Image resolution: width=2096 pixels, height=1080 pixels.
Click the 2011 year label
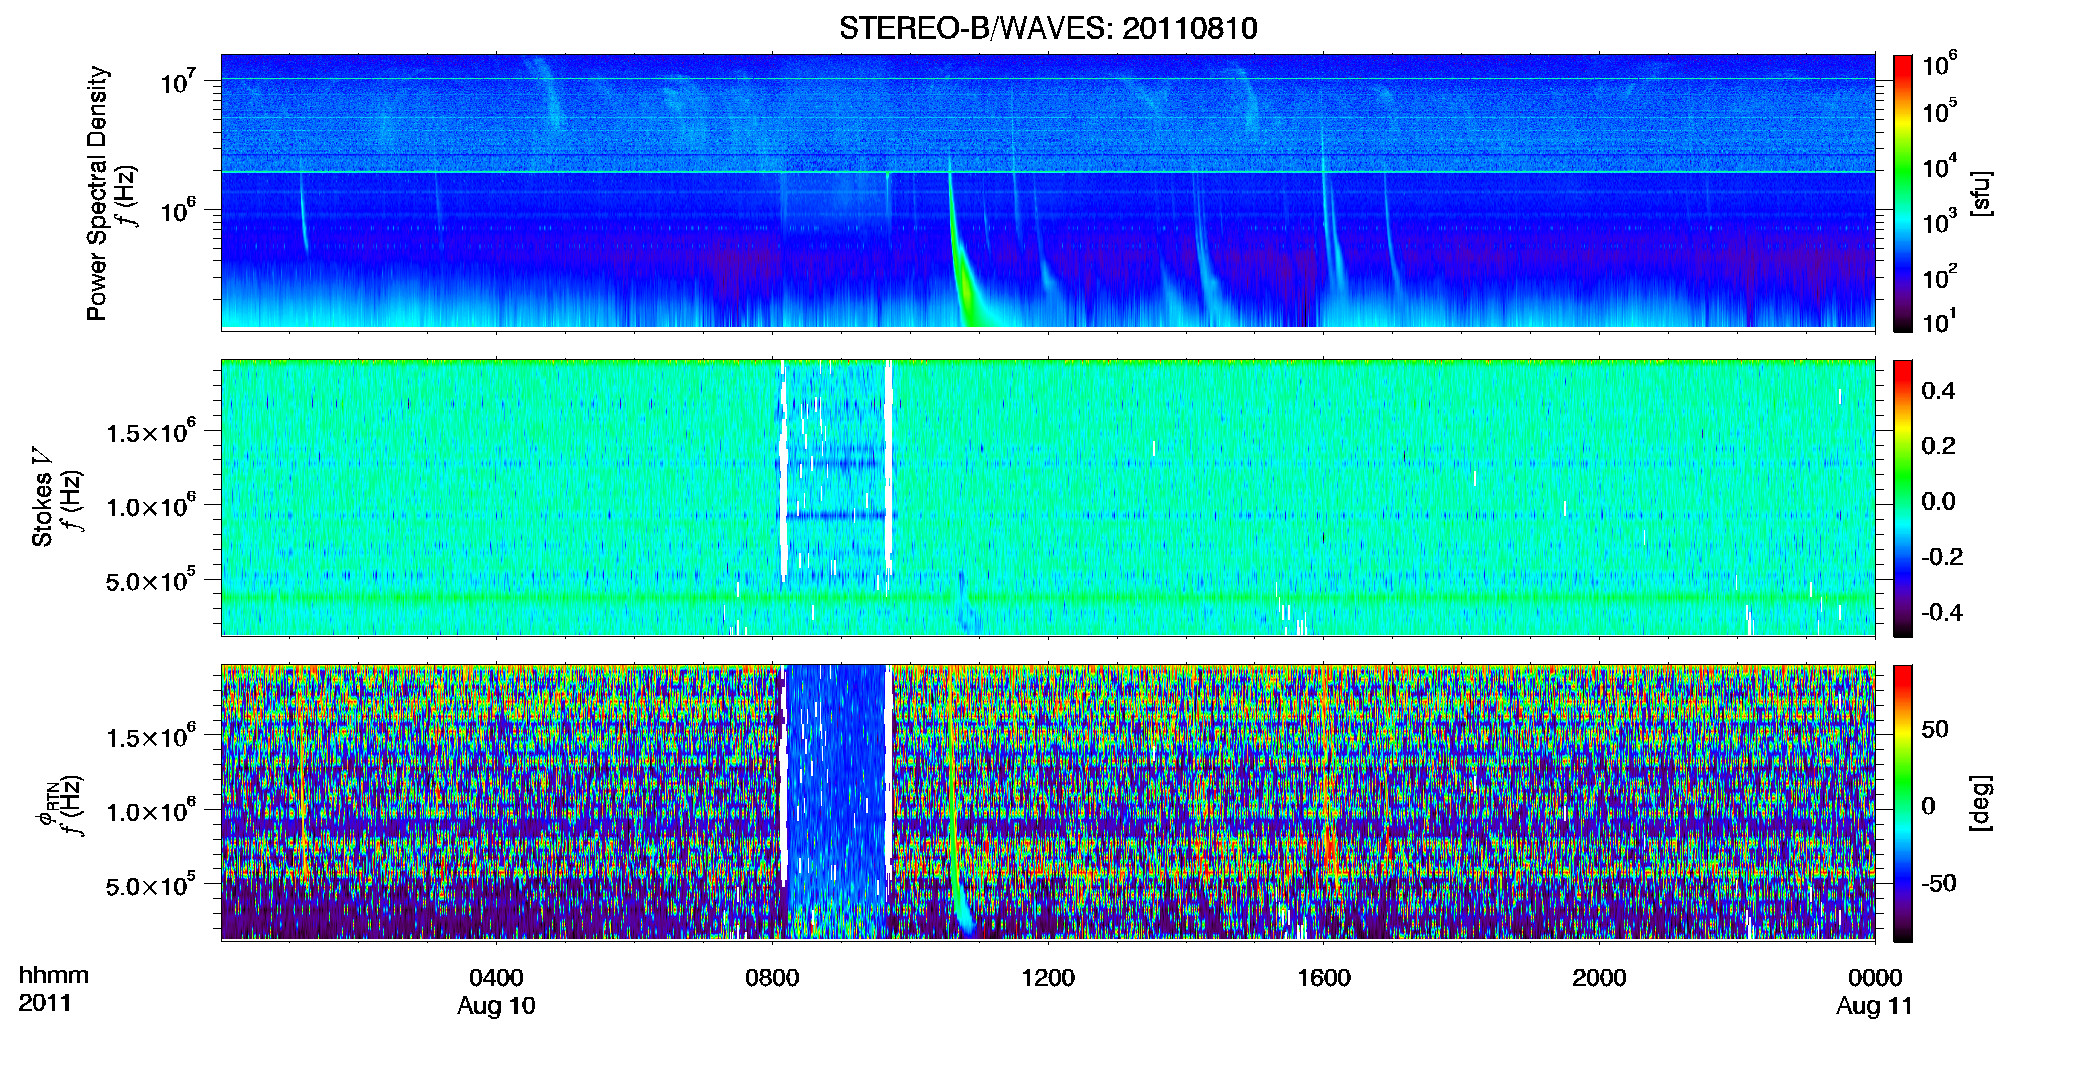(x=45, y=1003)
